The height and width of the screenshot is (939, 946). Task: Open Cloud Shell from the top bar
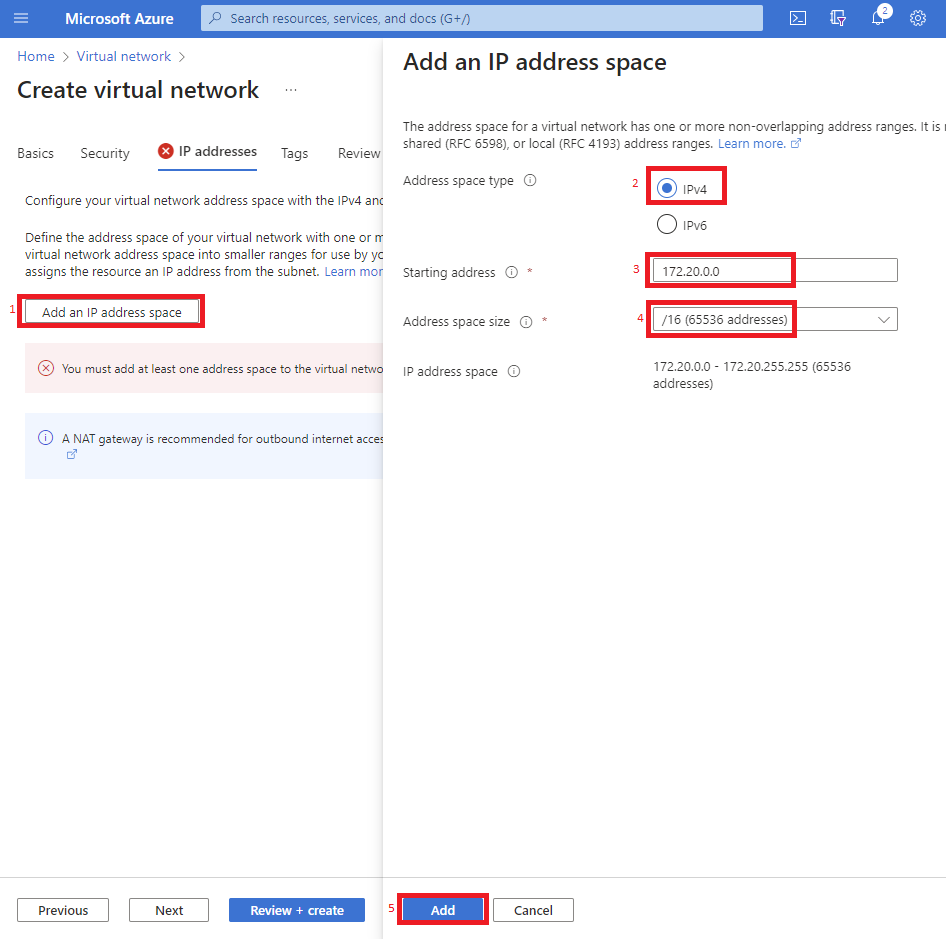(x=797, y=17)
